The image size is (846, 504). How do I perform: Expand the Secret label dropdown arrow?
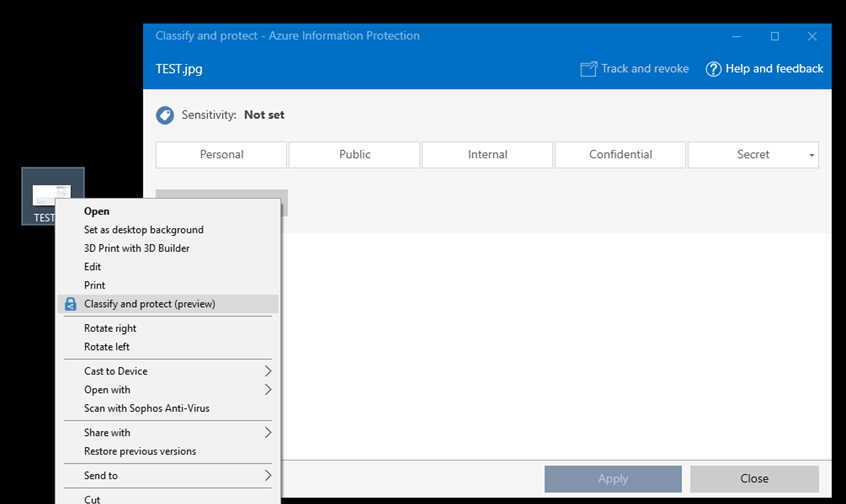coord(811,155)
